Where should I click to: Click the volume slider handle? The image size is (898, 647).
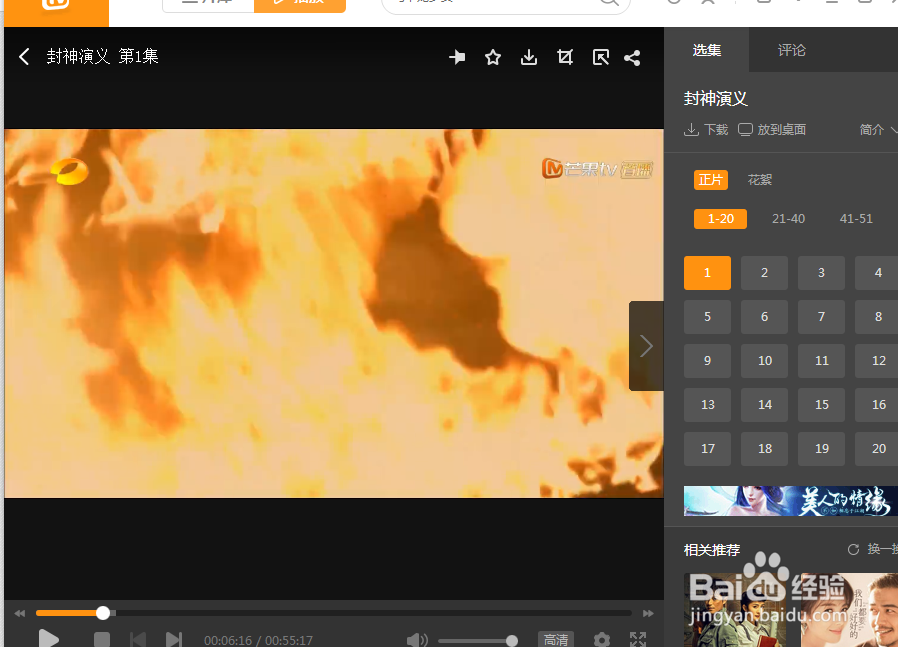tap(512, 640)
